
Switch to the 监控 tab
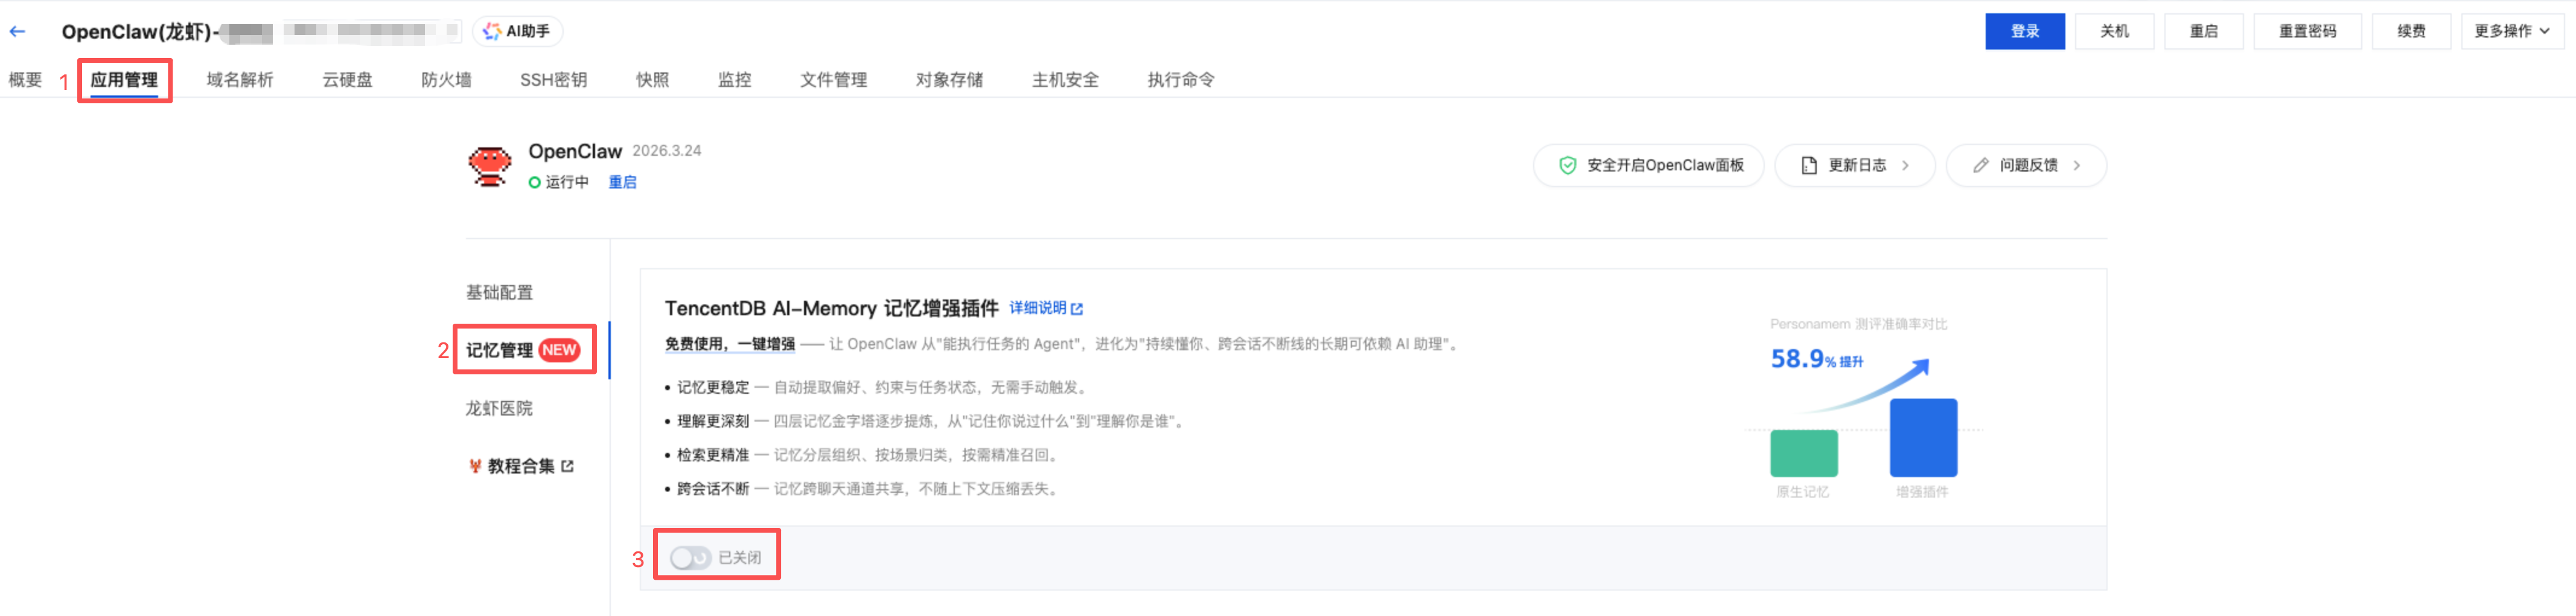[x=734, y=79]
